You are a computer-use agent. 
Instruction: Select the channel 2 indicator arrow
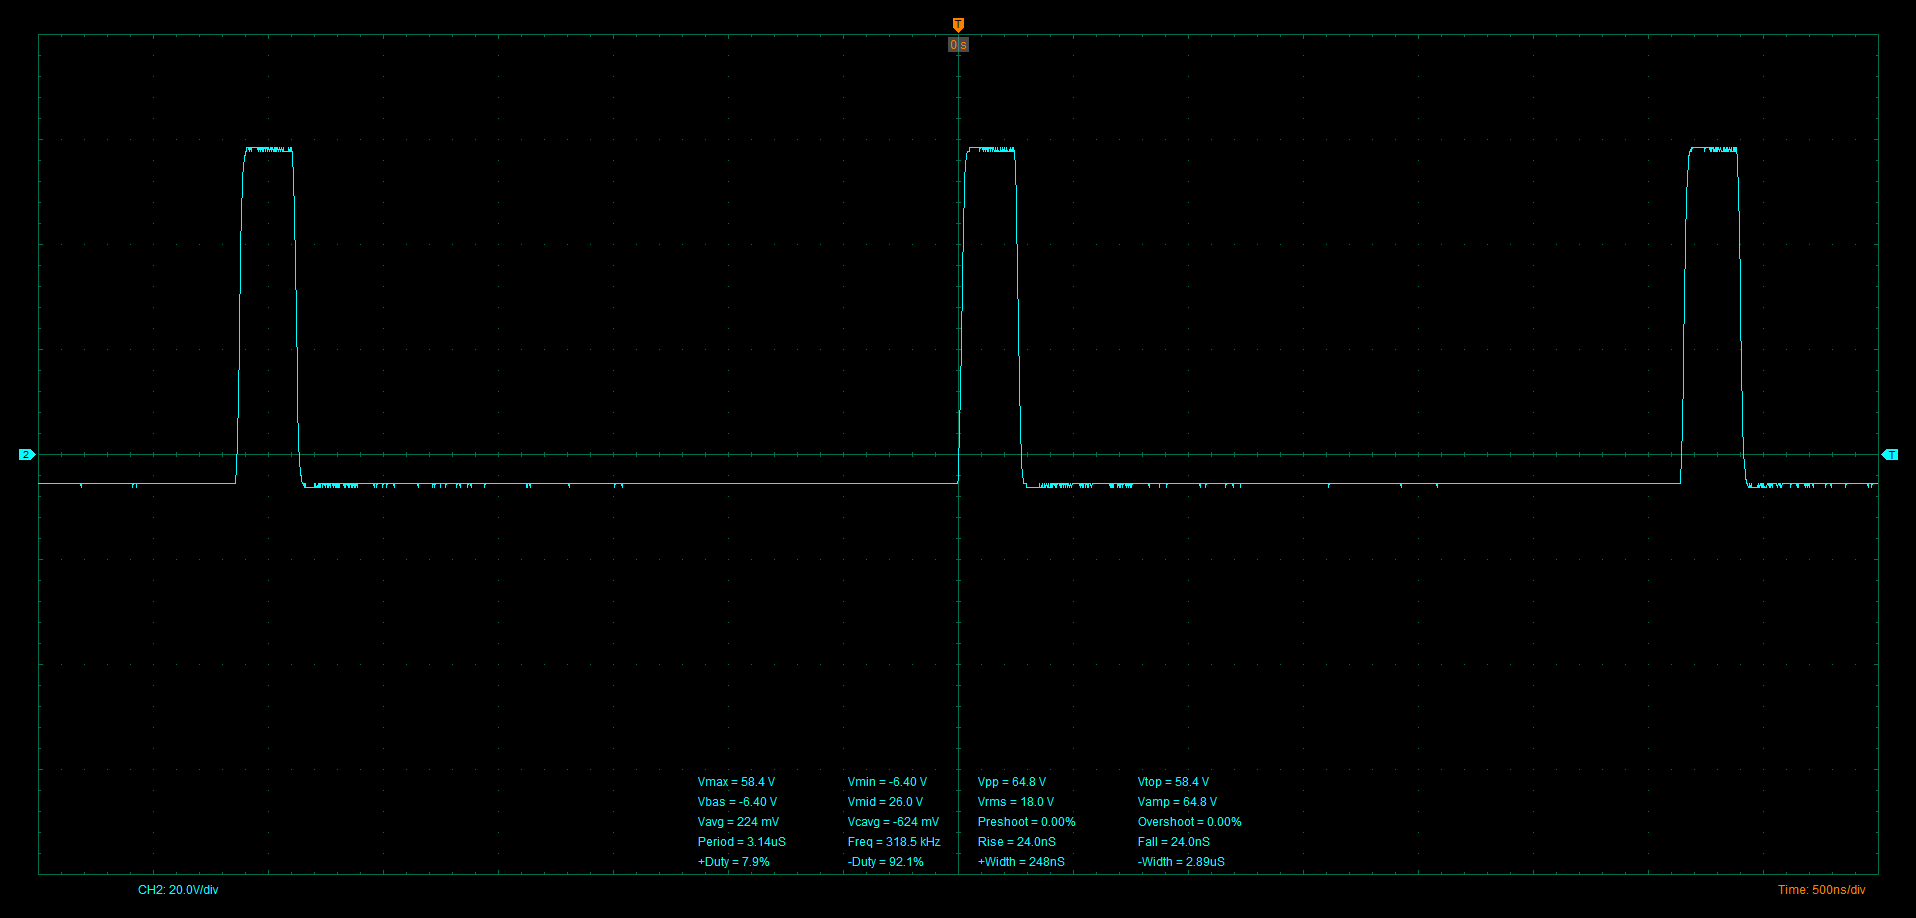[x=26, y=454]
